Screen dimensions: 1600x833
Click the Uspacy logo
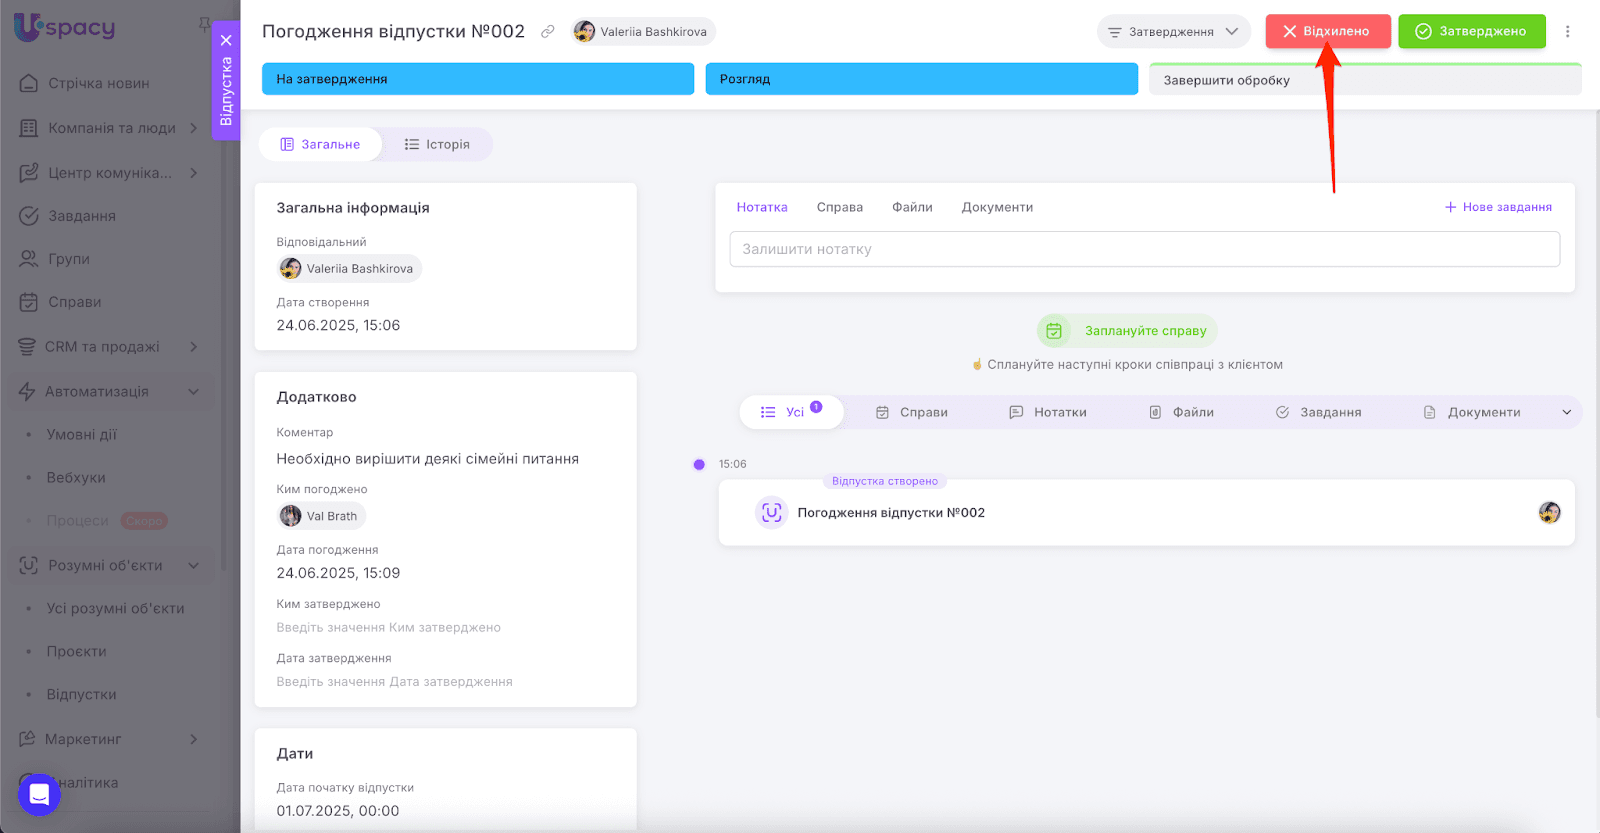tap(65, 27)
